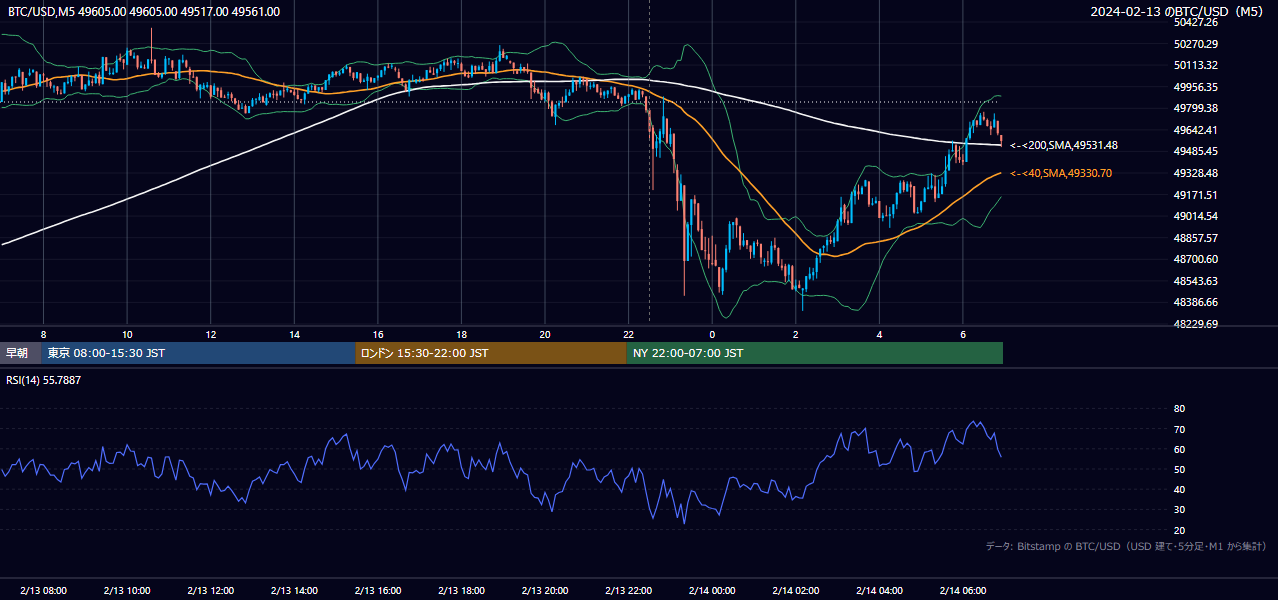Select the RSI scale value 40
The width and height of the screenshot is (1278, 600).
tap(1179, 489)
